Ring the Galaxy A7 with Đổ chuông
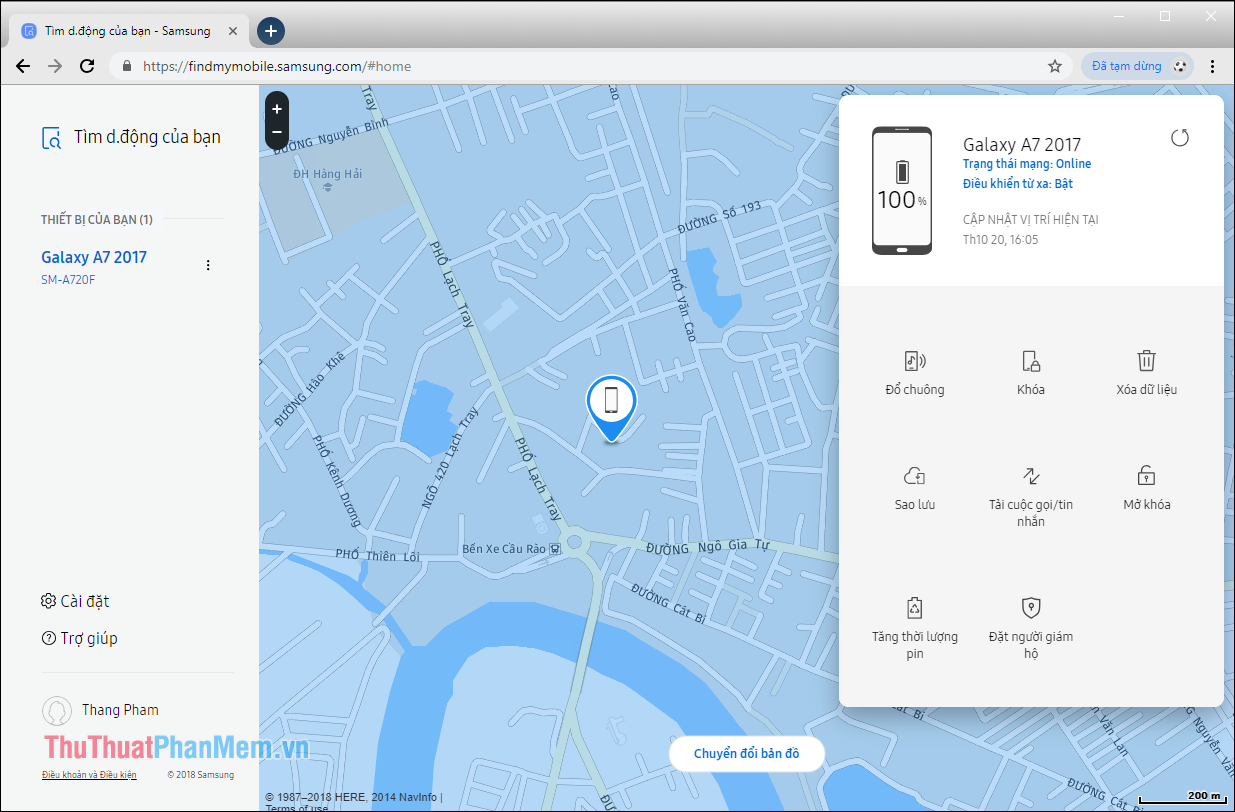Image resolution: width=1235 pixels, height=812 pixels. tap(915, 372)
